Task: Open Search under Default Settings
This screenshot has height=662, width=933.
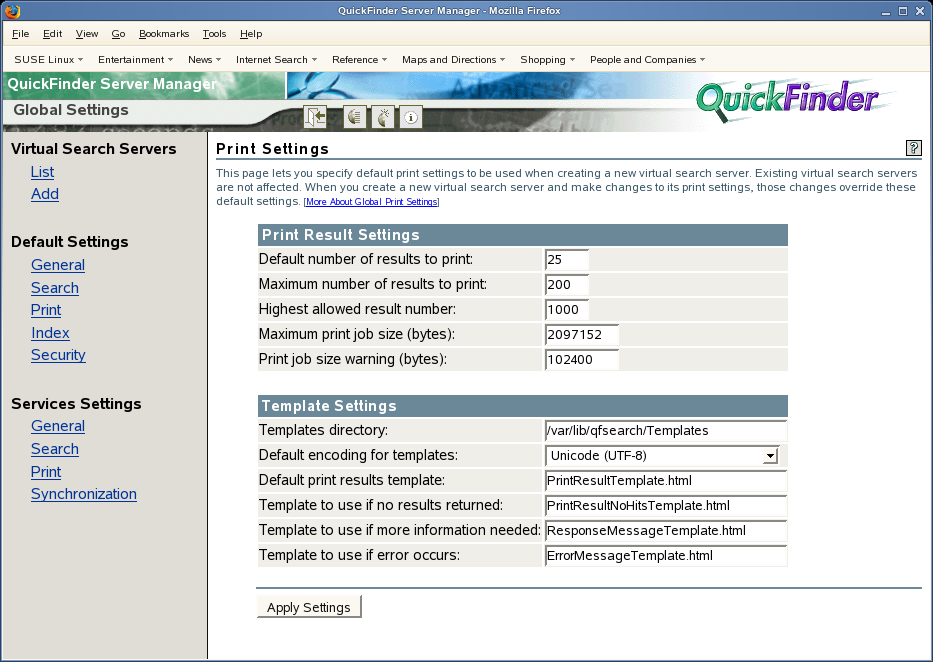Action: (x=55, y=288)
